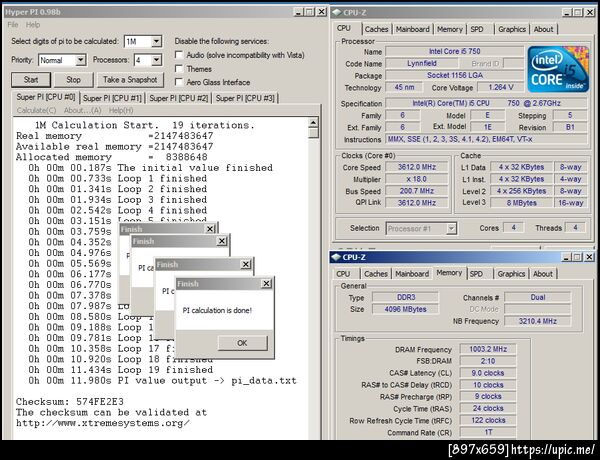Open Memory tab in upper CPU-Z window
Viewport: 600px width, 460px height.
tap(450, 29)
